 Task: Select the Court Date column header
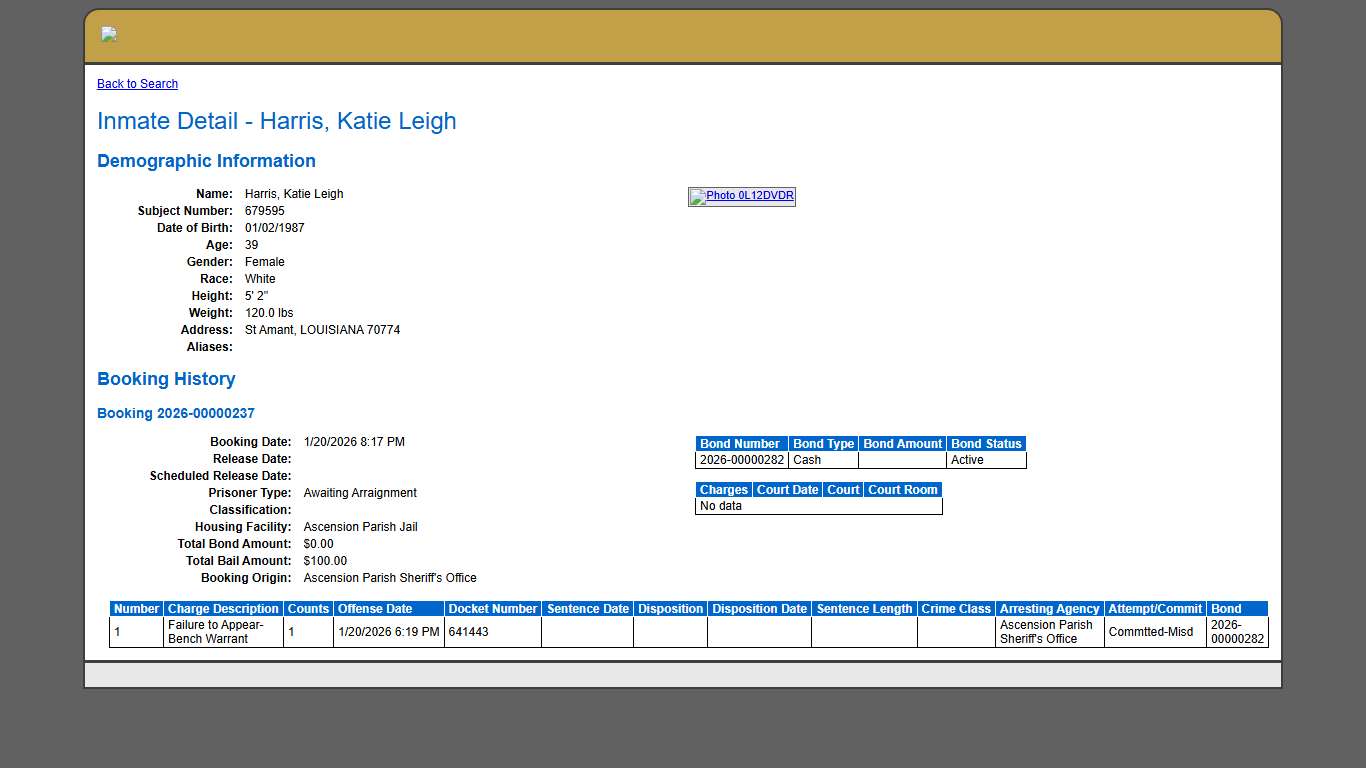787,490
